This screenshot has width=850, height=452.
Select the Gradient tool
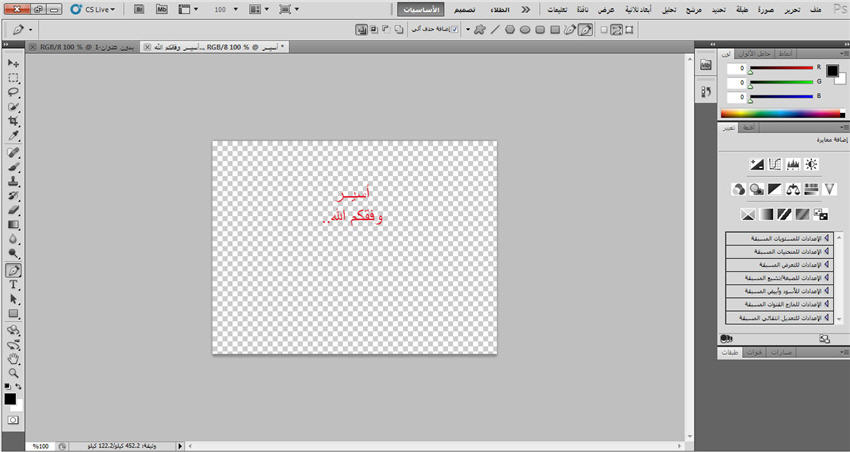[x=13, y=225]
